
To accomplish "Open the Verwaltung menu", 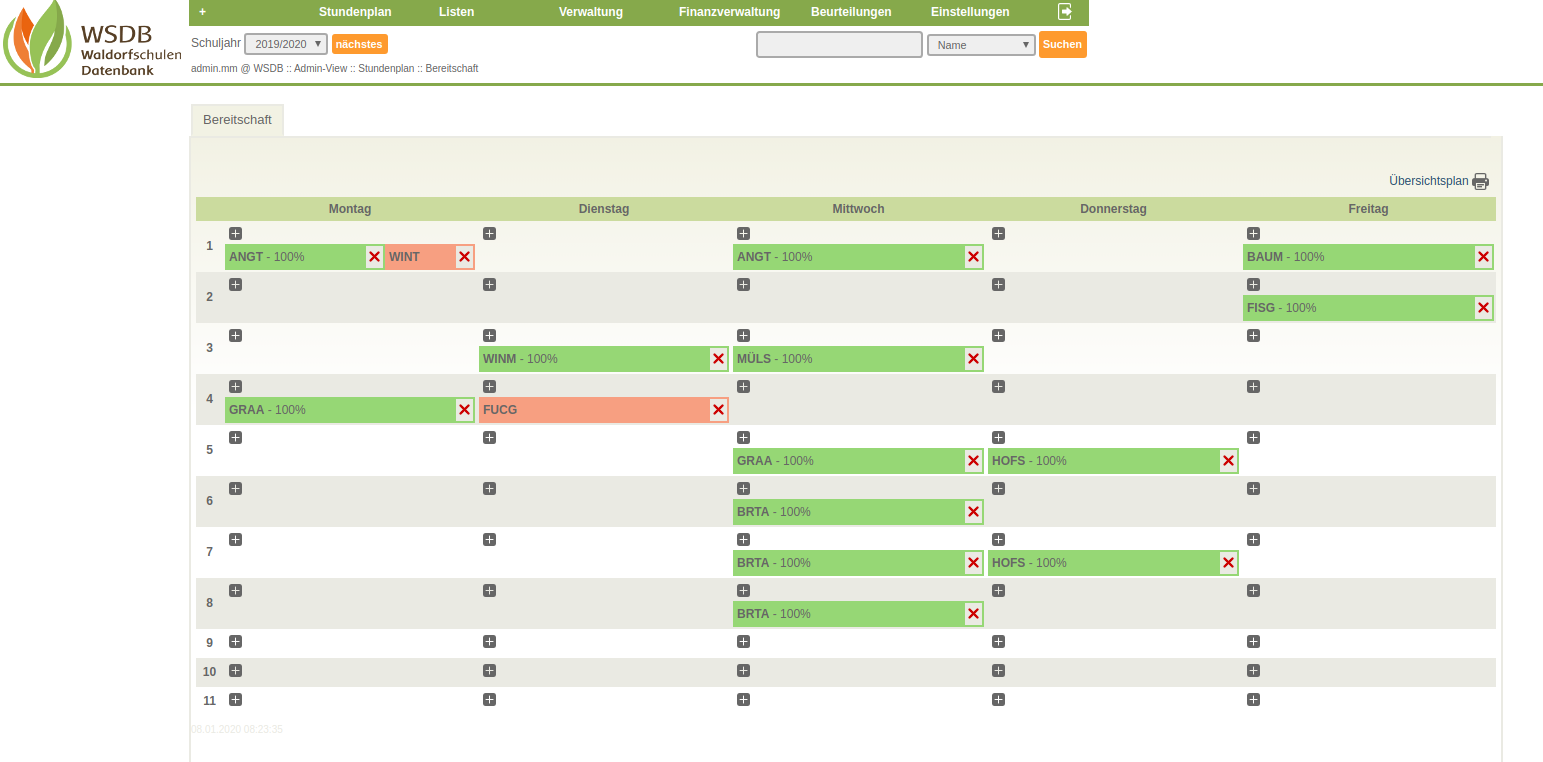I will point(591,12).
